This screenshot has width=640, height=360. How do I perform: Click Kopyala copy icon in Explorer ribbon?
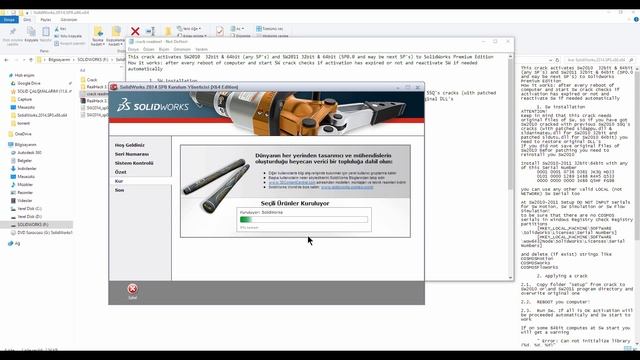pyautogui.click(x=31, y=32)
